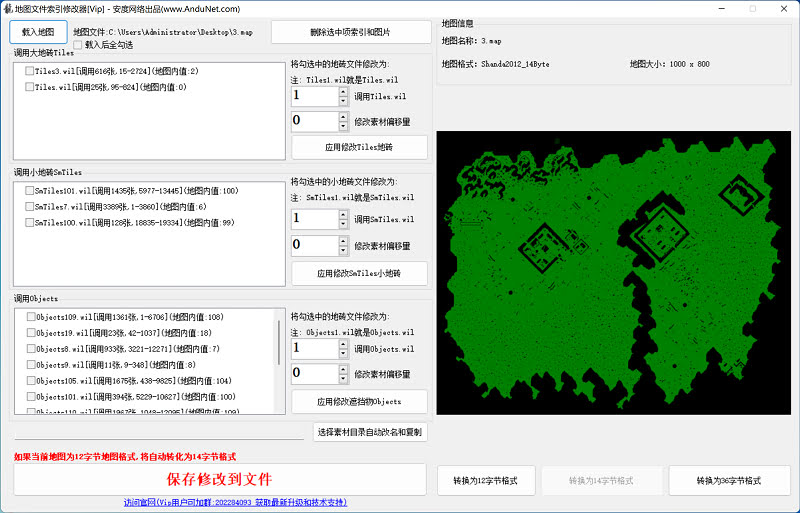
Task: Click 应用修改SmTiles小地砖 button
Action: tap(359, 274)
